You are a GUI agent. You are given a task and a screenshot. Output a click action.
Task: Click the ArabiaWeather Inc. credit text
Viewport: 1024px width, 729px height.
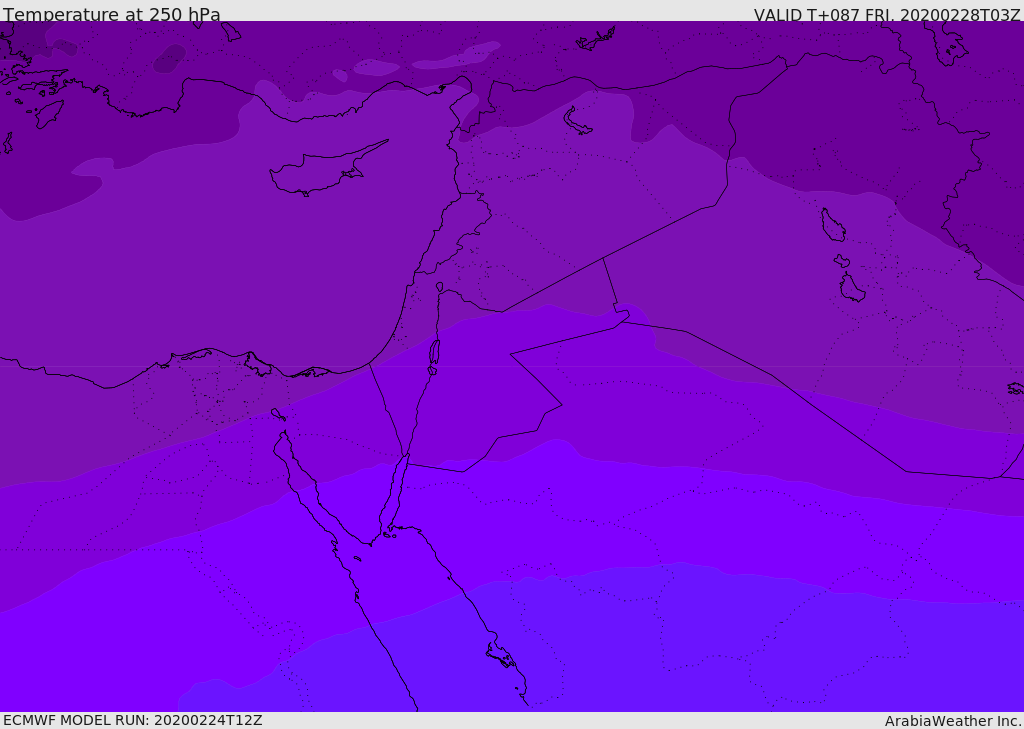[x=953, y=721]
